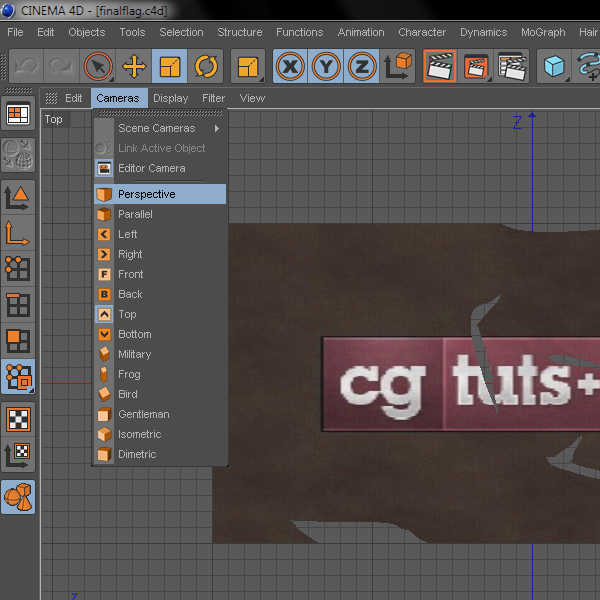Select the Bird projection

pyautogui.click(x=160, y=394)
